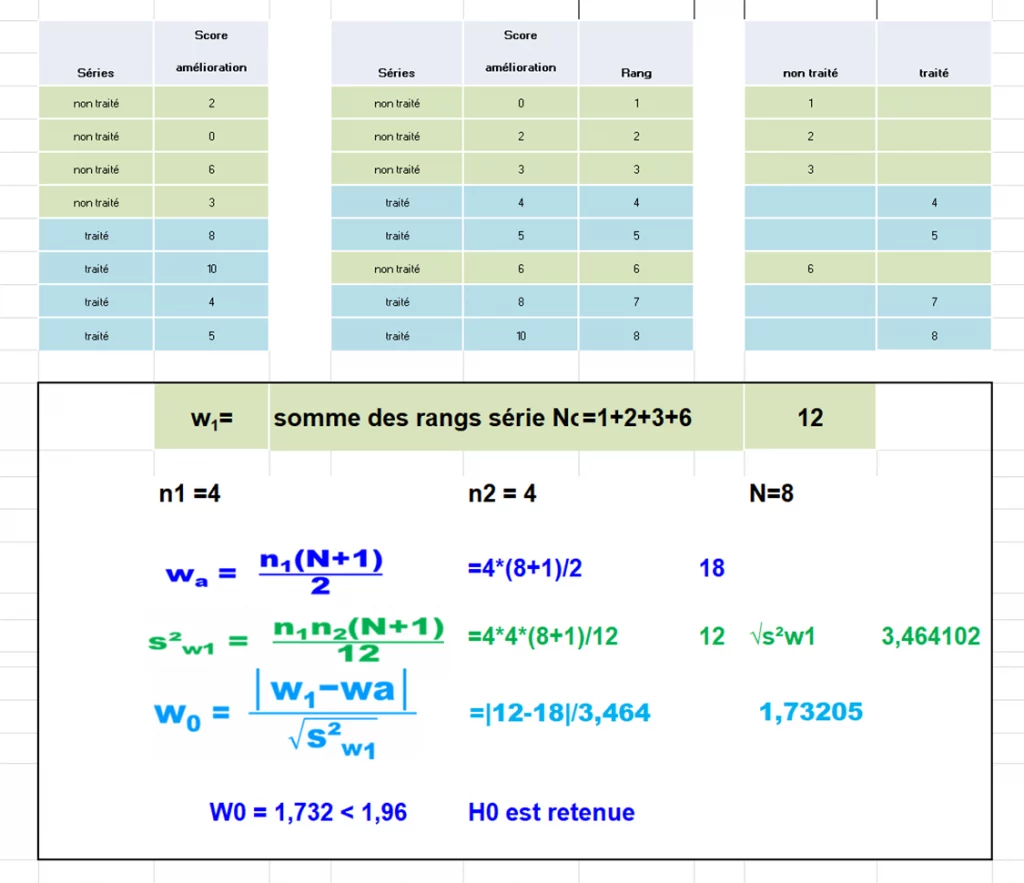Click the light-blue W0 formula image

[x=285, y=714]
